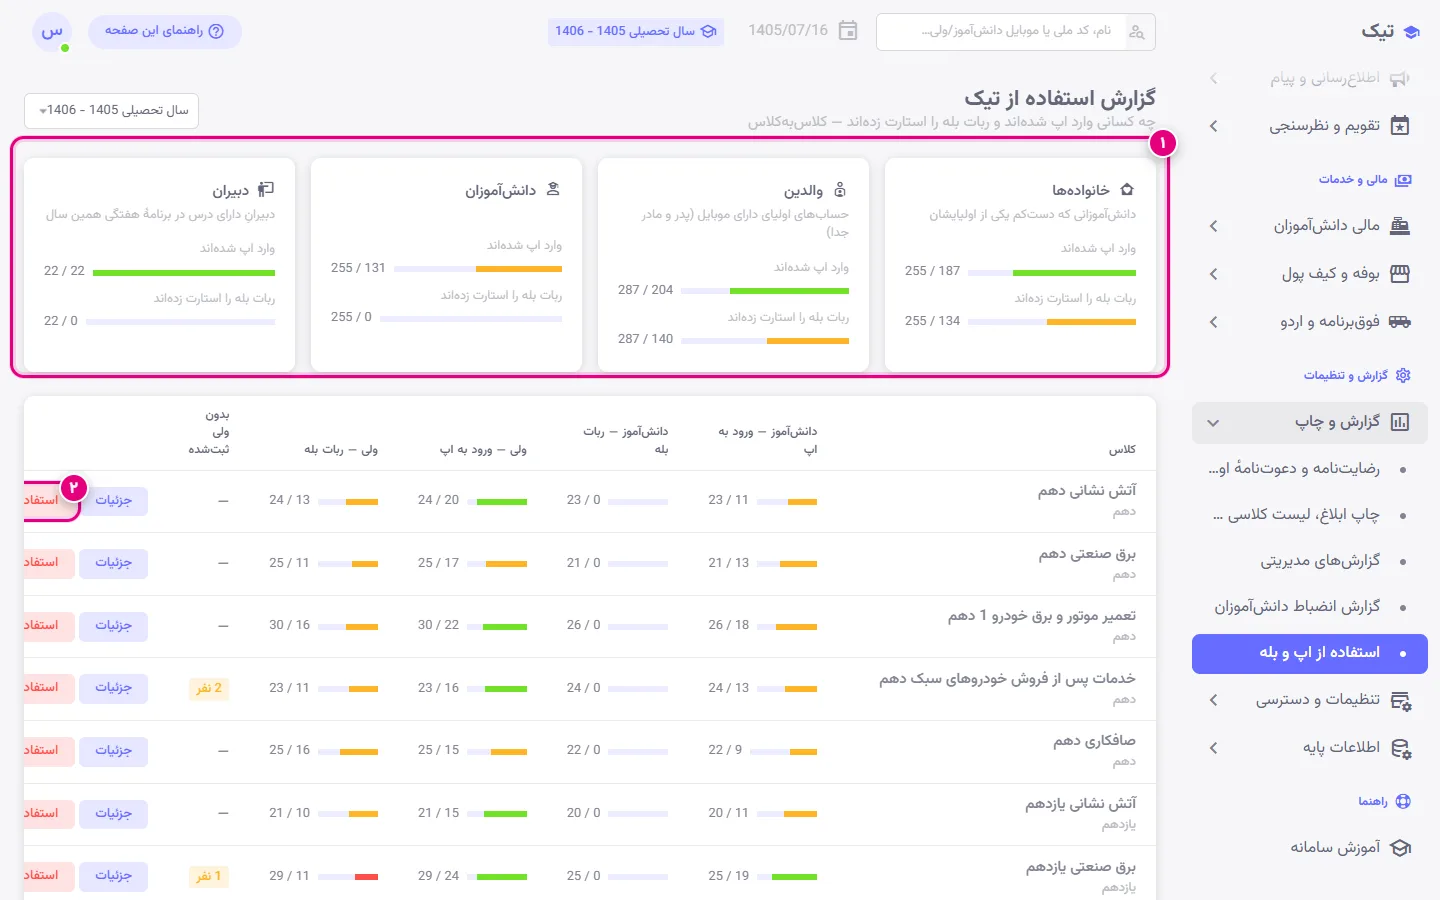Open گزارش انضباط دانش‌آموزان menu item

point(1310,607)
